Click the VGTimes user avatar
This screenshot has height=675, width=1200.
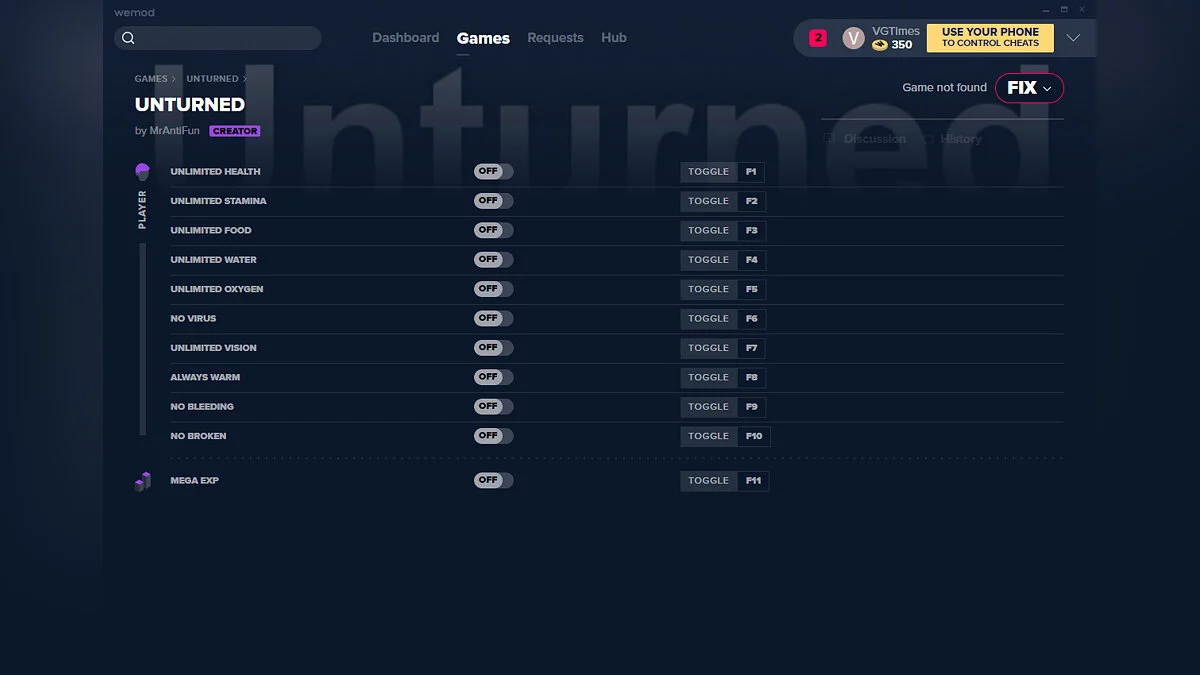(x=853, y=38)
